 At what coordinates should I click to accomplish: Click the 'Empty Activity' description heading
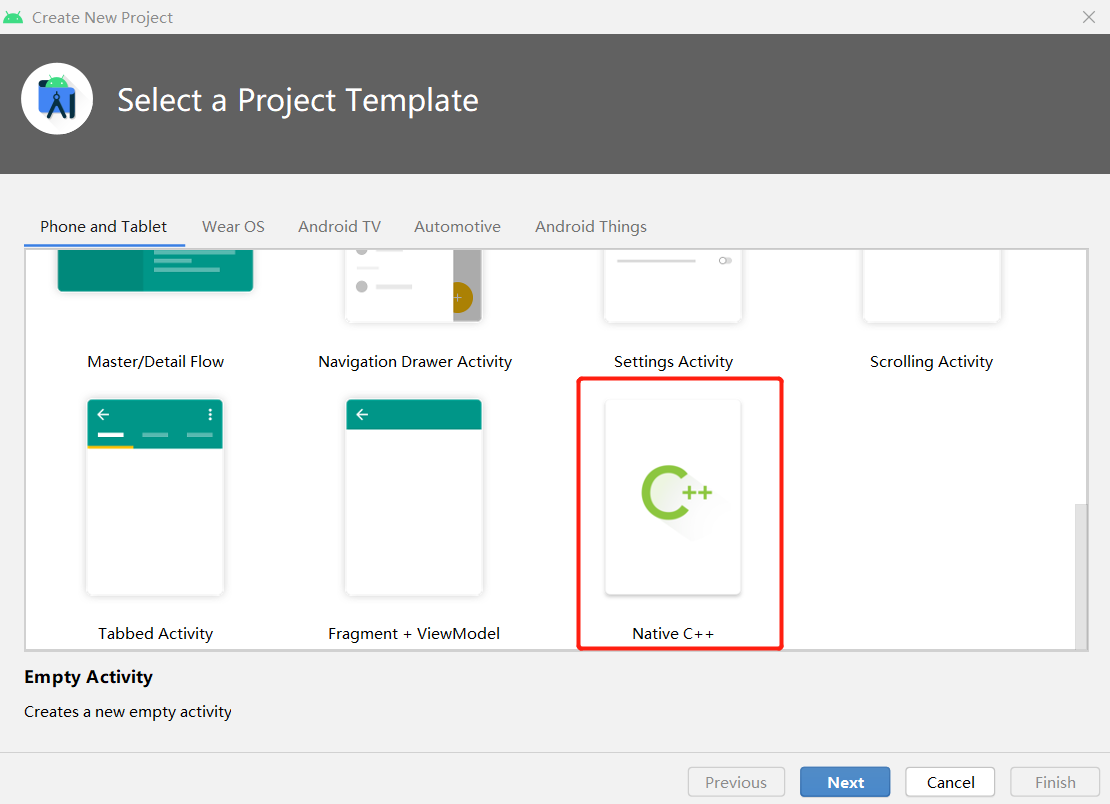click(x=88, y=677)
